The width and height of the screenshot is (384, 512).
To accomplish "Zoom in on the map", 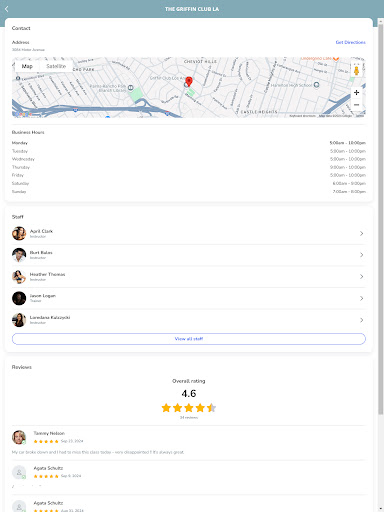I will (x=356, y=92).
